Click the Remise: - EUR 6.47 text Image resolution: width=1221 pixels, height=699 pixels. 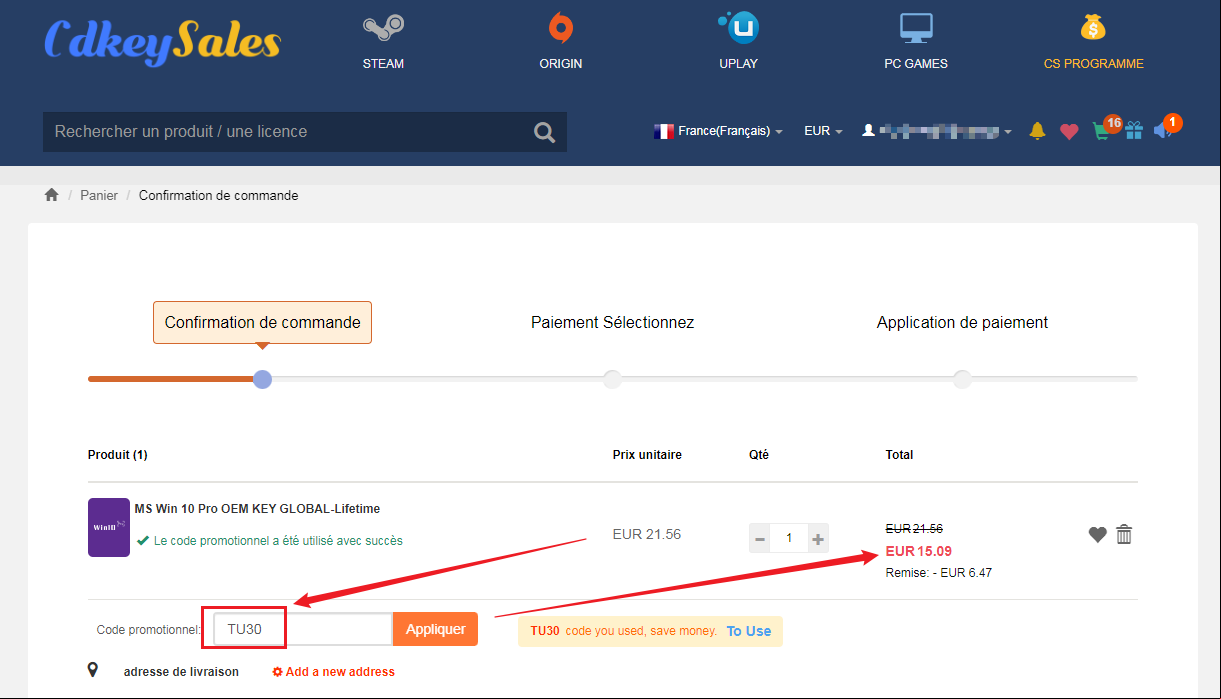(x=938, y=573)
